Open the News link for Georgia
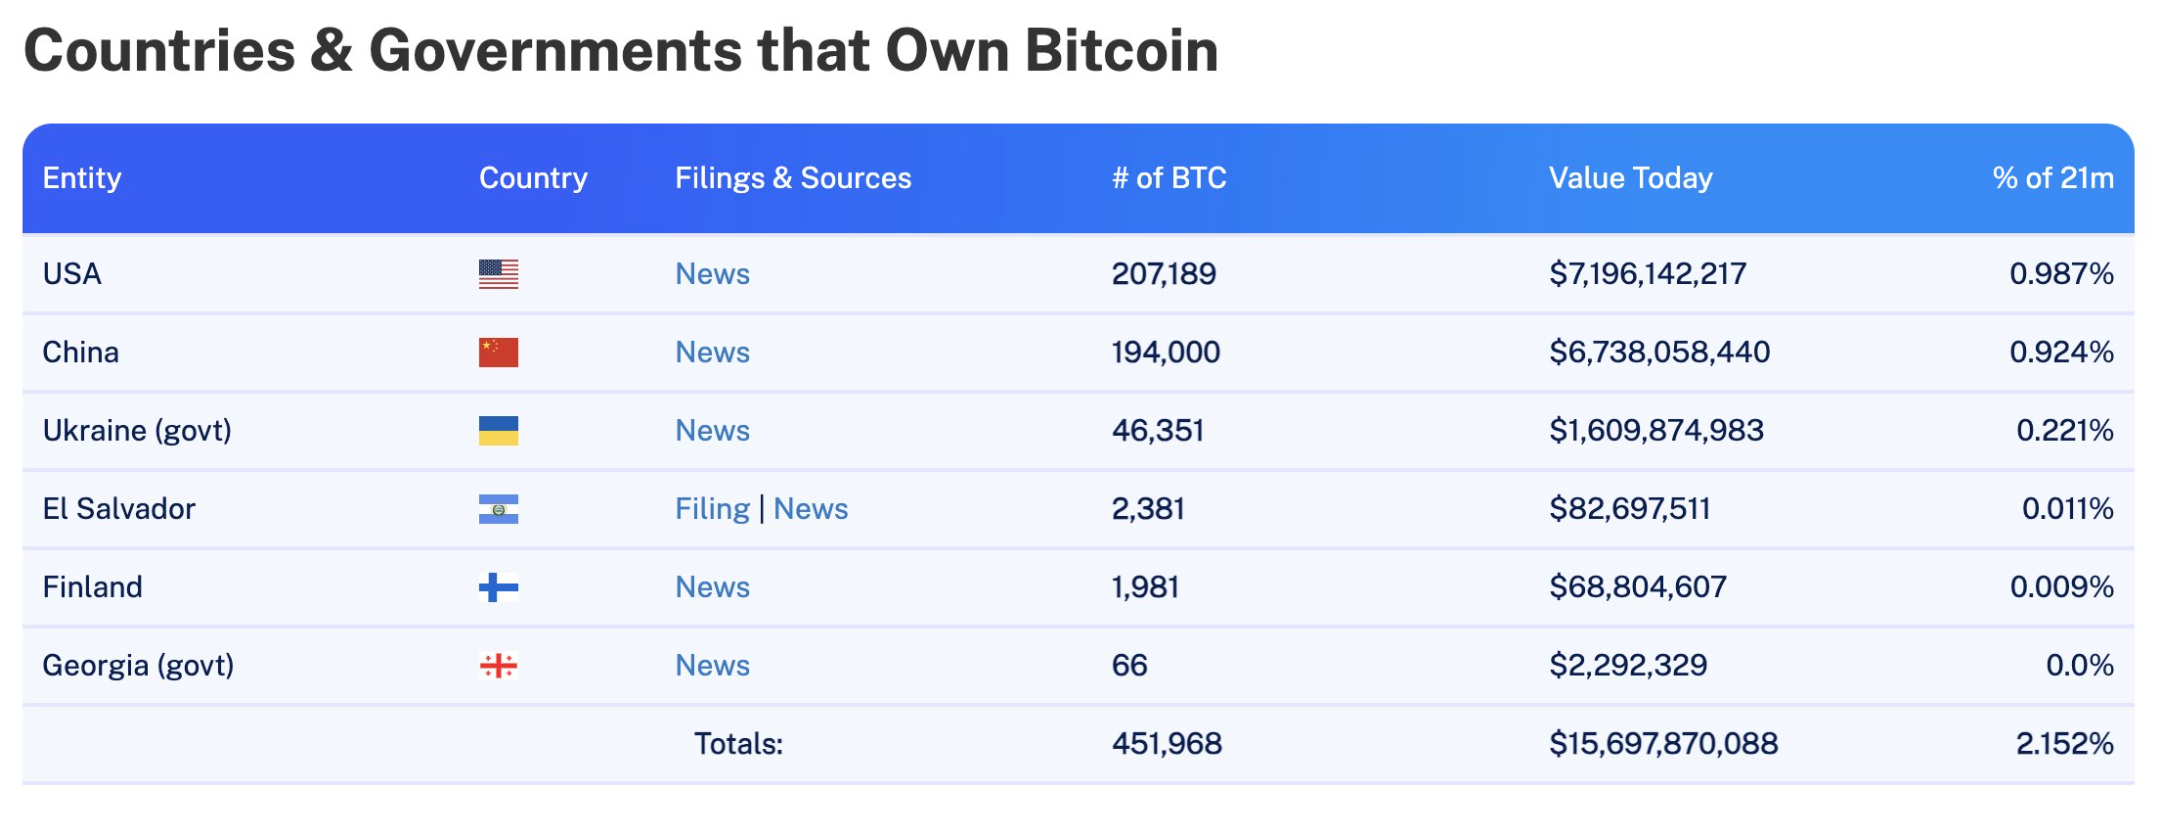Screen dimensions: 2178x828 point(713,665)
